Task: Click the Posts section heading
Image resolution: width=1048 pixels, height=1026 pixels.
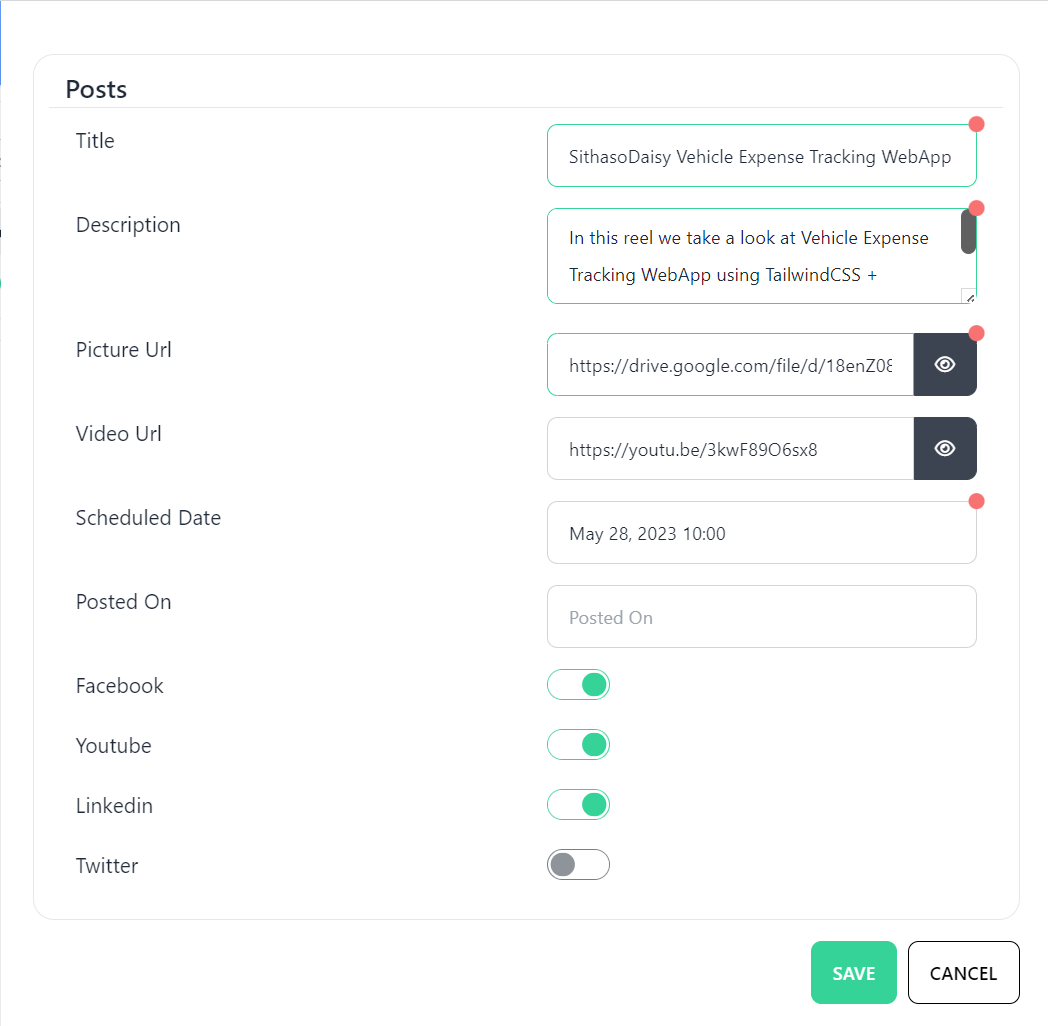Action: click(96, 89)
